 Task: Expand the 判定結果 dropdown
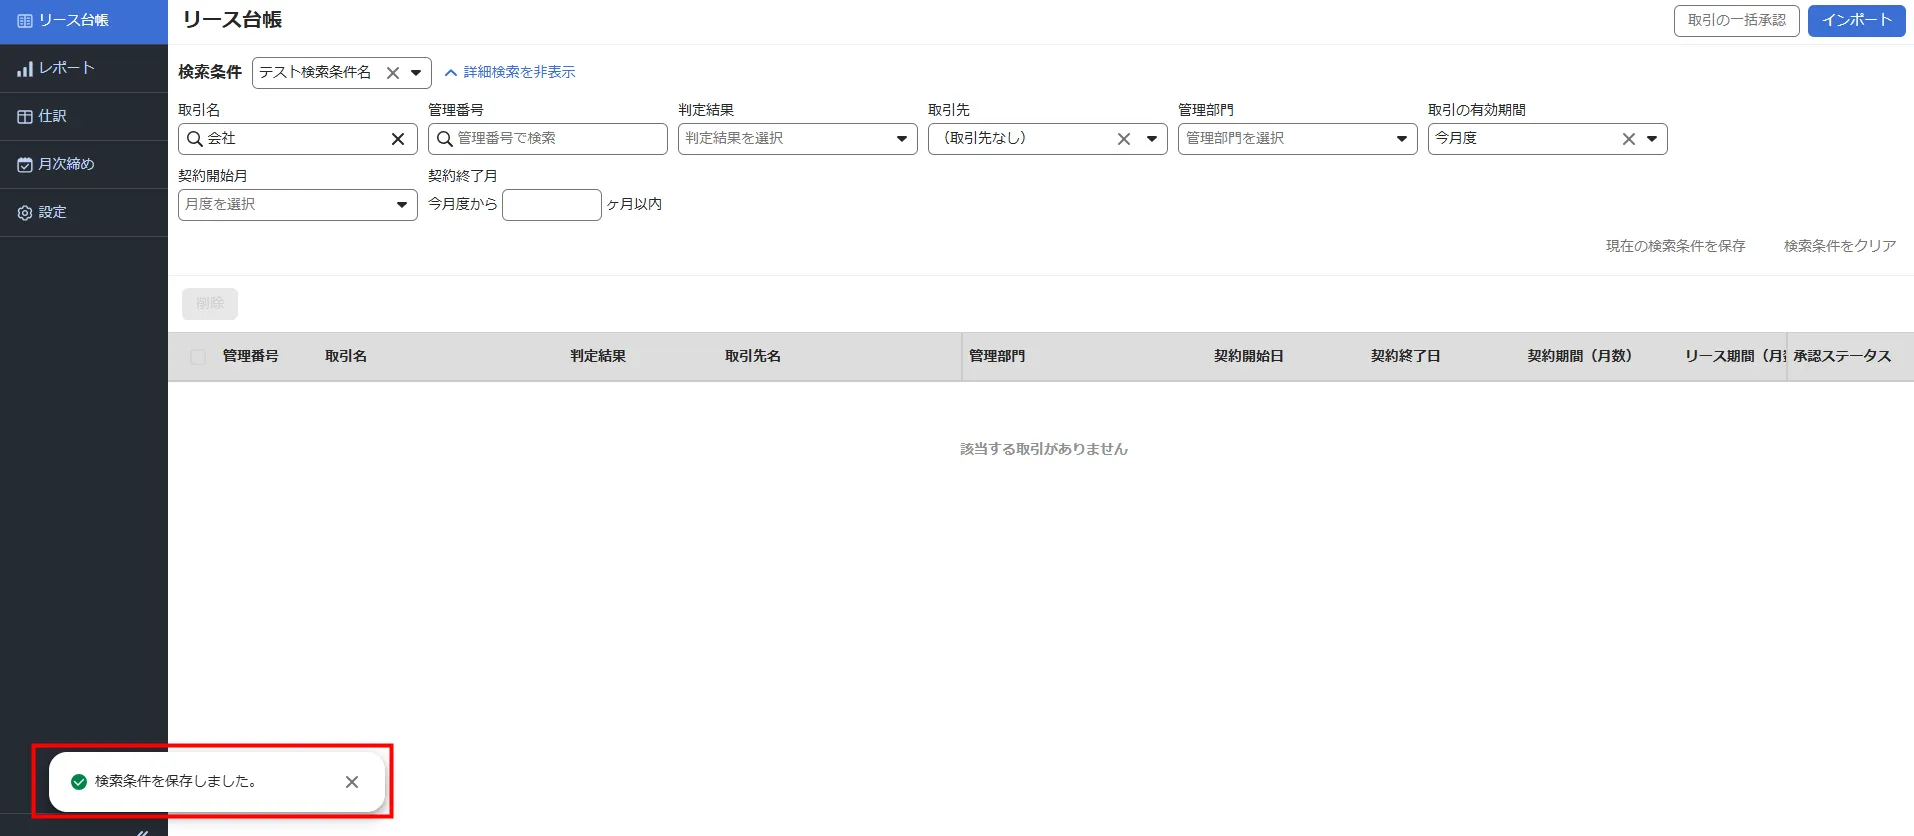pyautogui.click(x=900, y=139)
